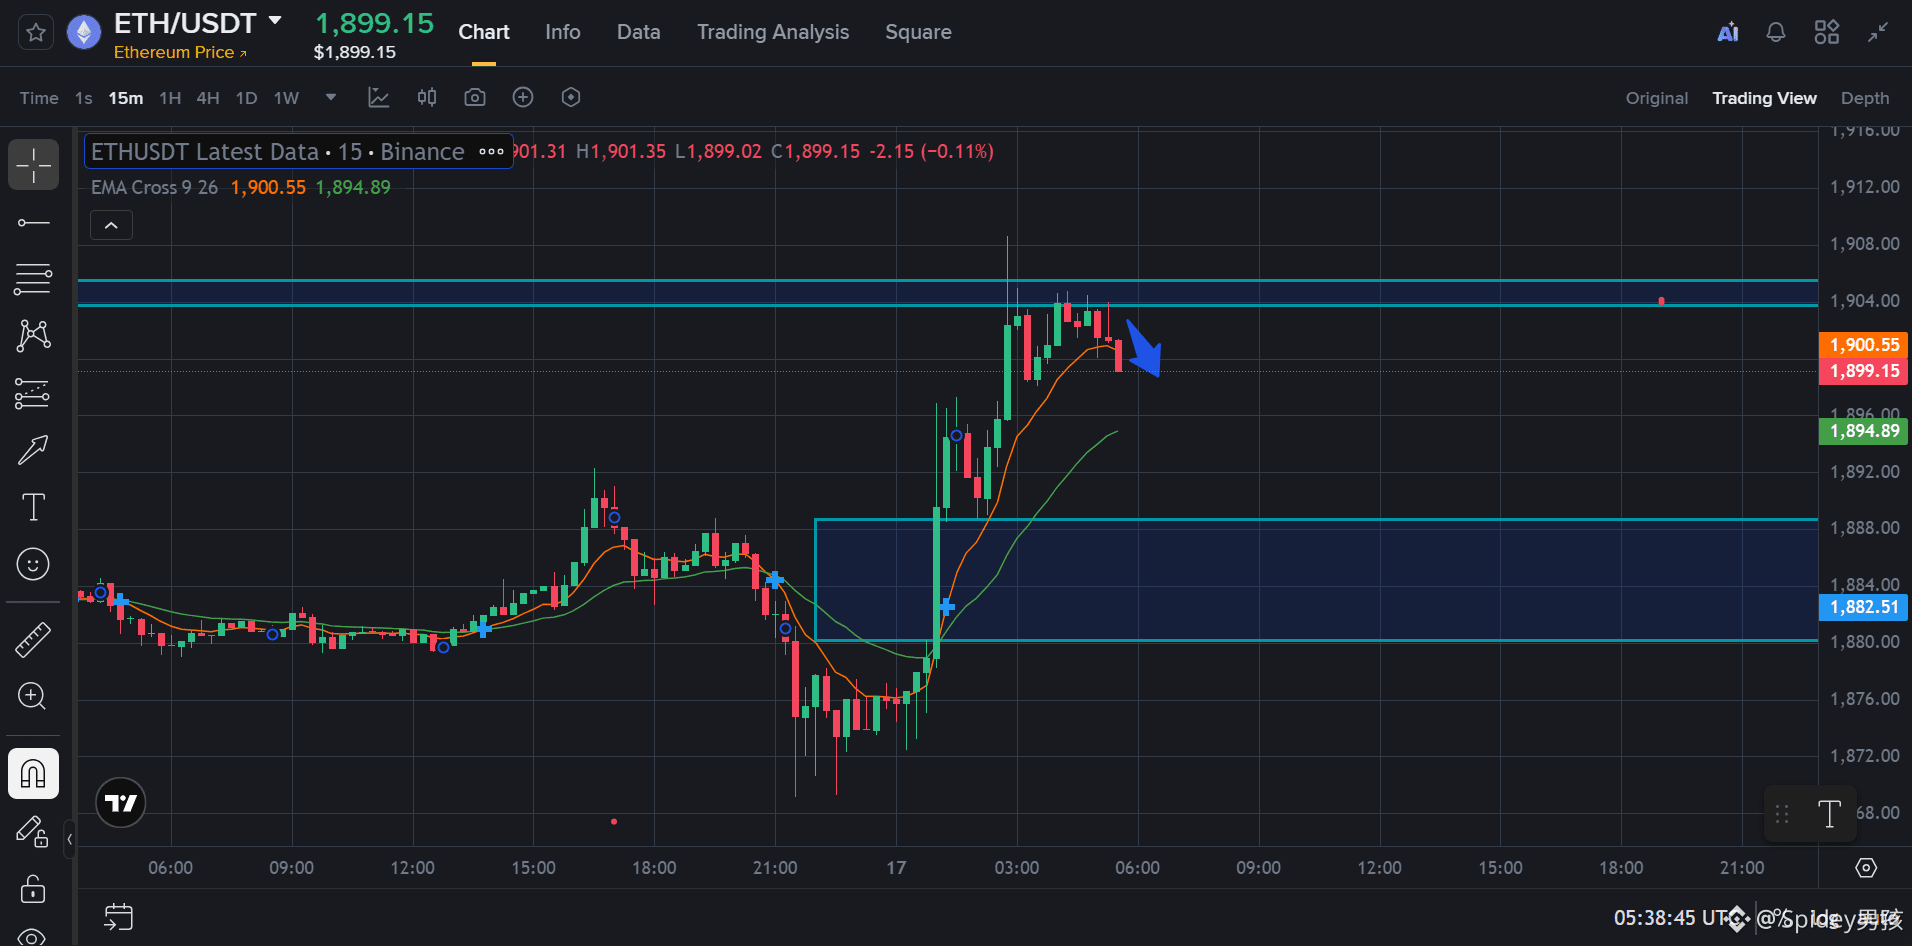Toggle the magnet snap mode
The image size is (1912, 946).
(34, 774)
